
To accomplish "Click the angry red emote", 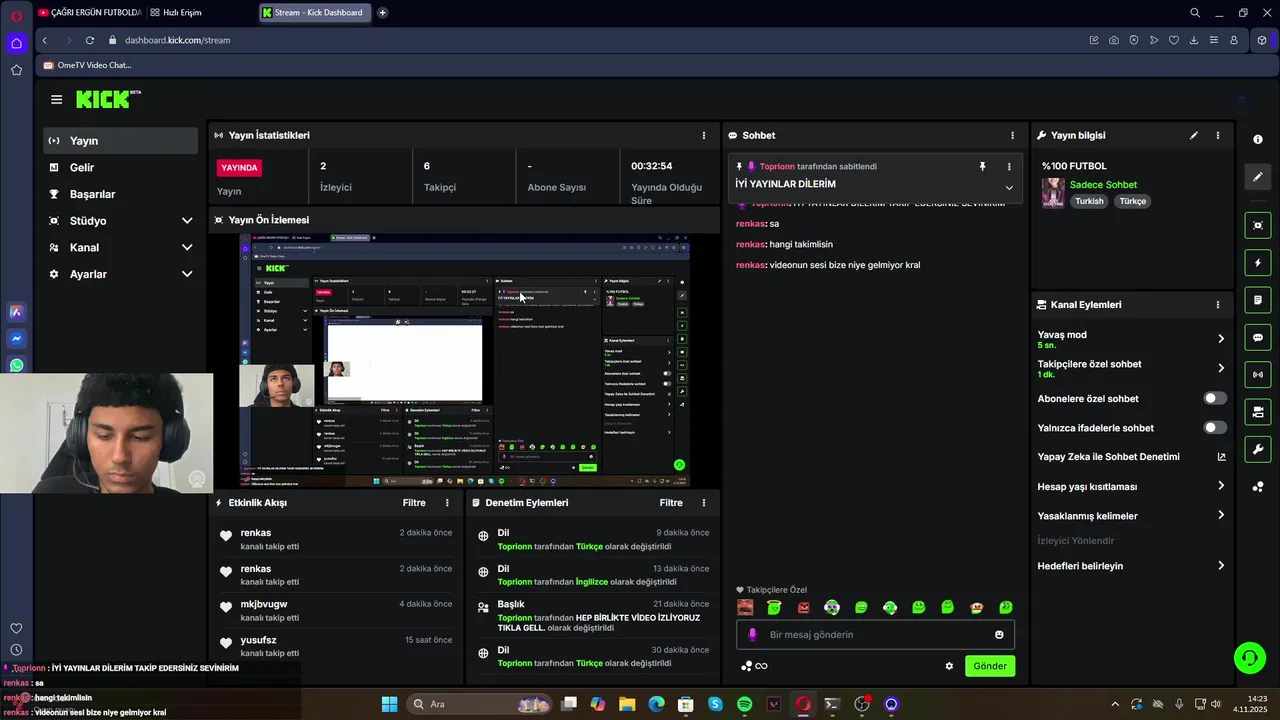I will 803,607.
